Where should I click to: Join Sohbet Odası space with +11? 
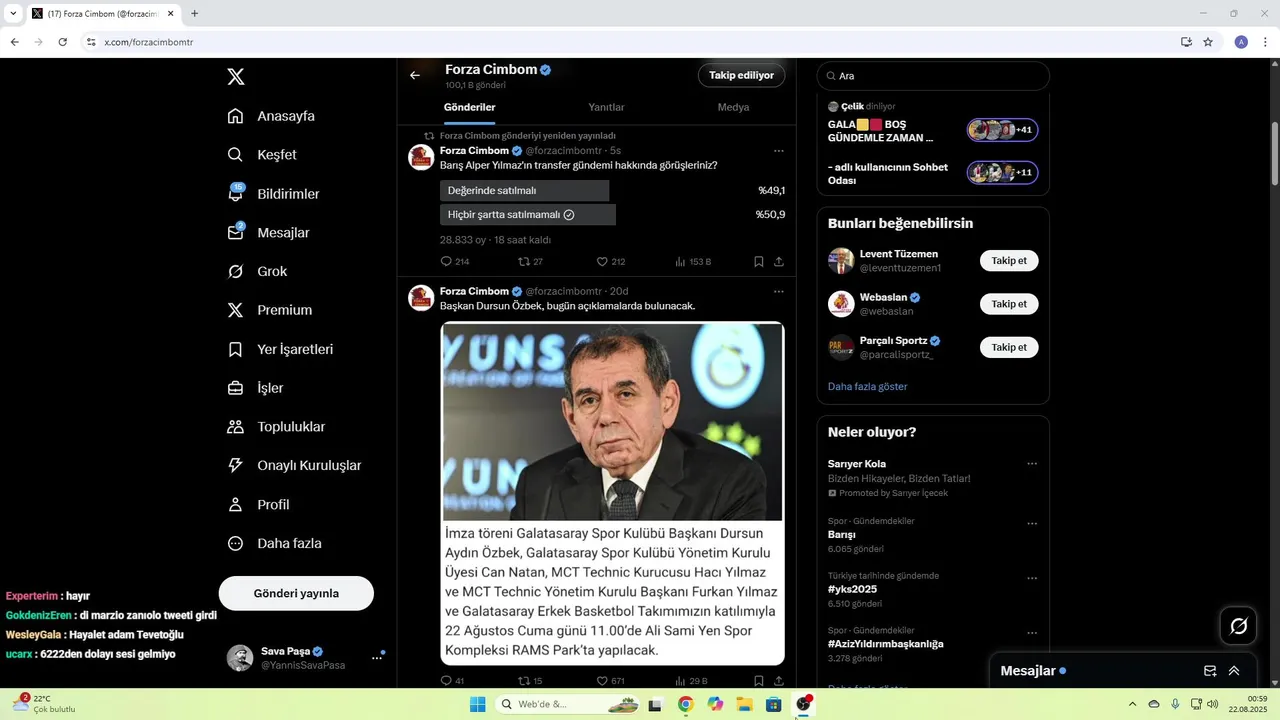coord(1002,173)
